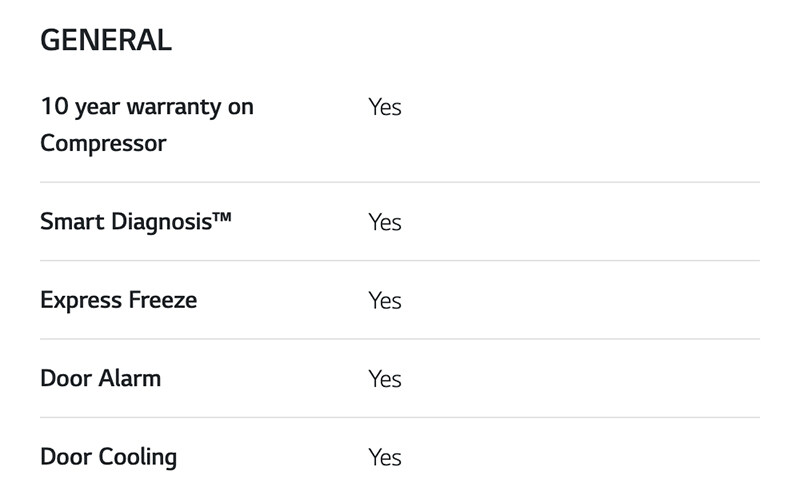Click the GENERAL section heading
Viewport: 800px width, 488px height.
(106, 40)
